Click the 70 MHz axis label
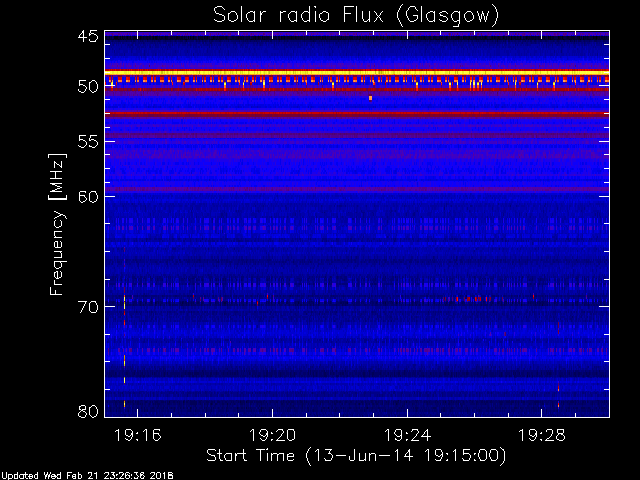This screenshot has width=640, height=480. point(88,307)
